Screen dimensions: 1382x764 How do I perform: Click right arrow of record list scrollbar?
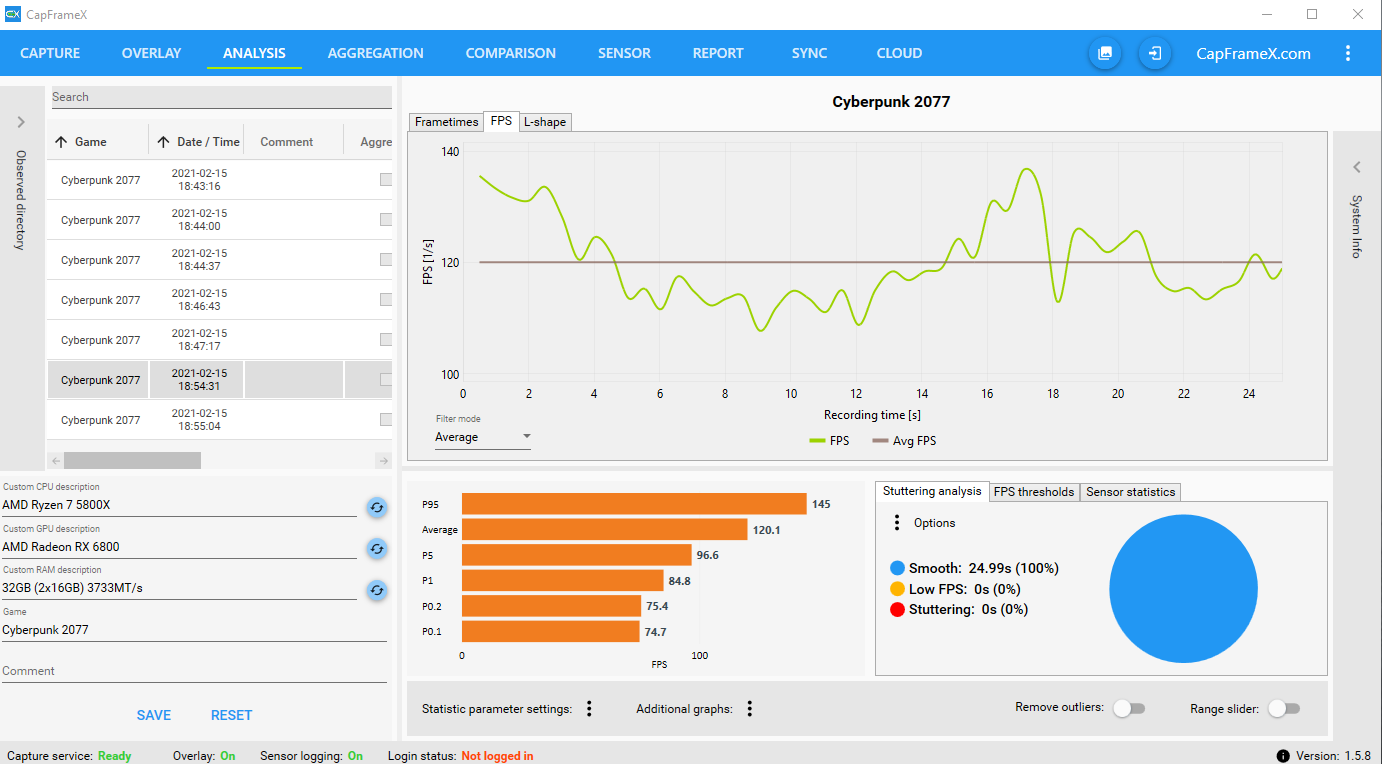click(x=383, y=460)
